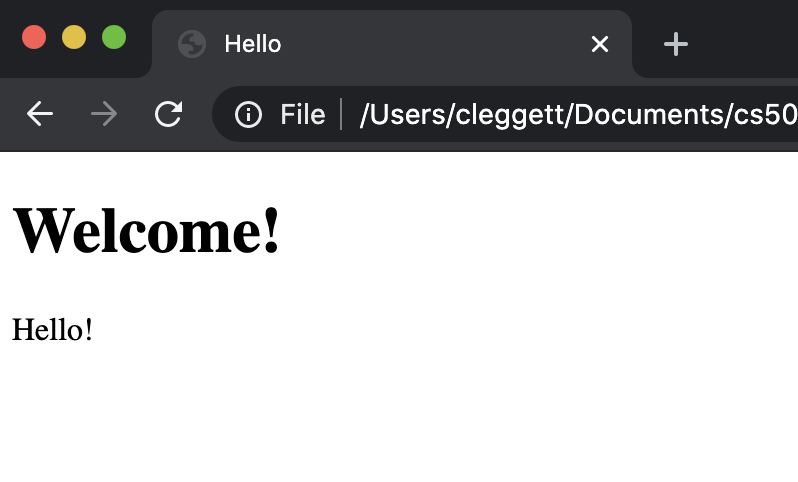Click the red window close button

point(34,37)
